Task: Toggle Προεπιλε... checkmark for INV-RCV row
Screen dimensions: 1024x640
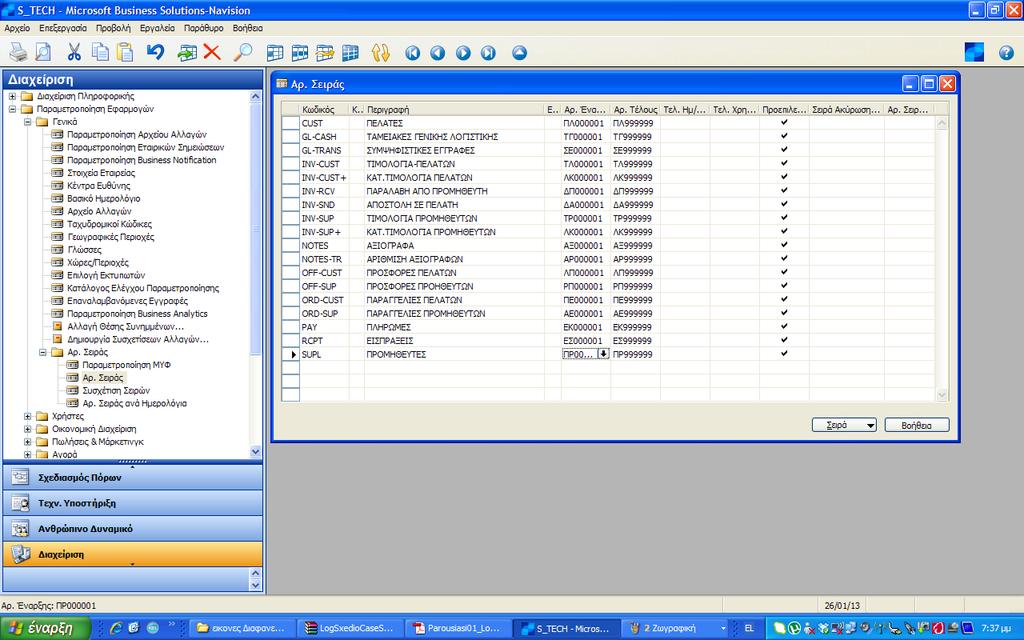Action: tap(784, 191)
